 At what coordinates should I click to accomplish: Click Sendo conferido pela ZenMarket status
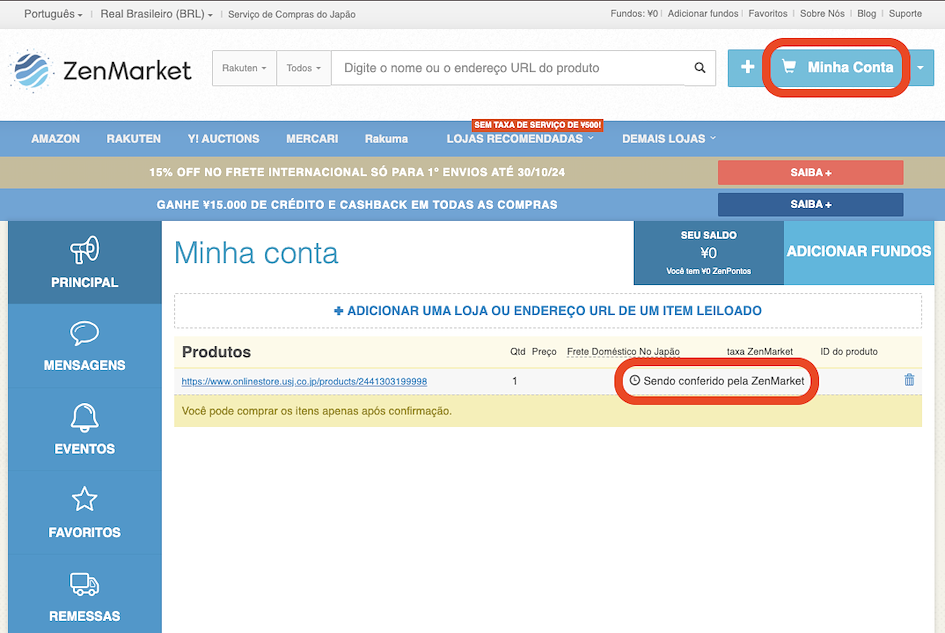[724, 381]
